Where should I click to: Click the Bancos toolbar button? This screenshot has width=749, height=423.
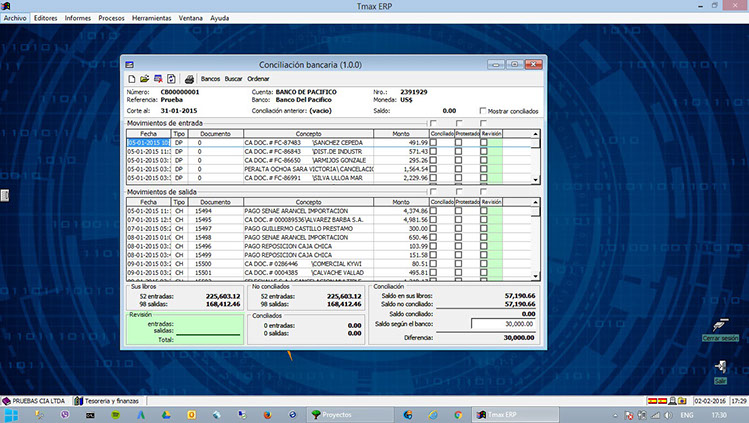click(x=210, y=78)
